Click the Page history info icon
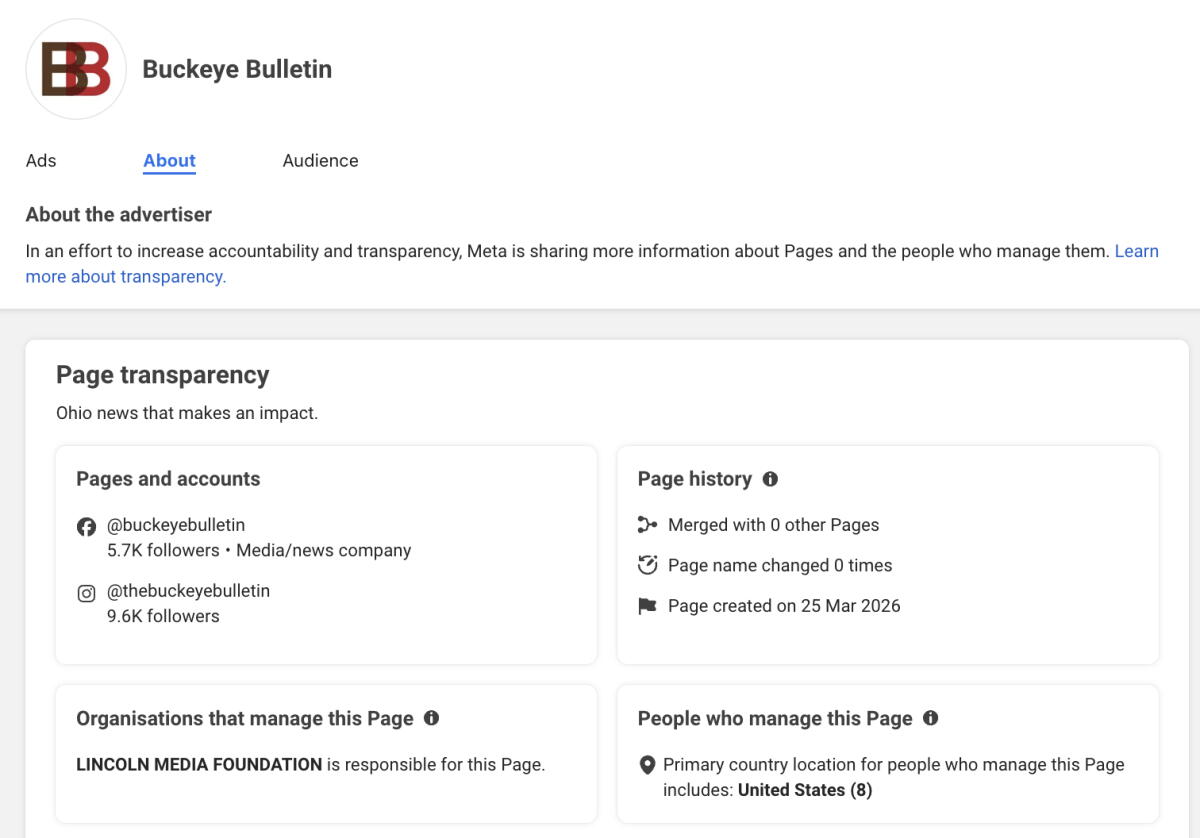 point(770,479)
